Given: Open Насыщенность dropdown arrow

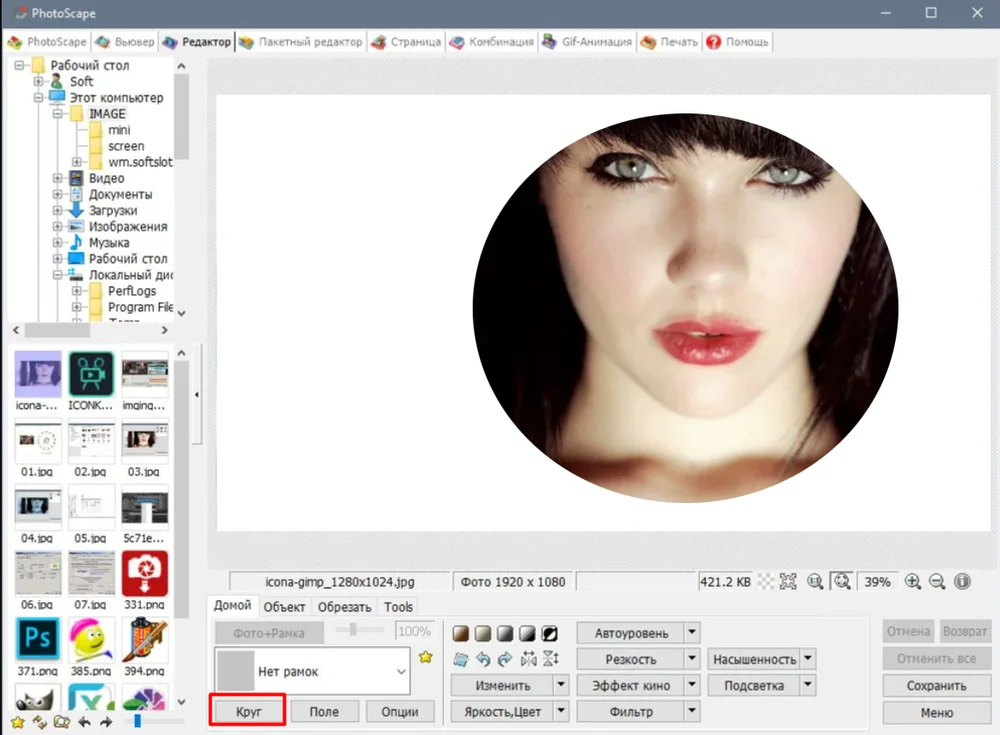Looking at the screenshot, I should [x=808, y=659].
